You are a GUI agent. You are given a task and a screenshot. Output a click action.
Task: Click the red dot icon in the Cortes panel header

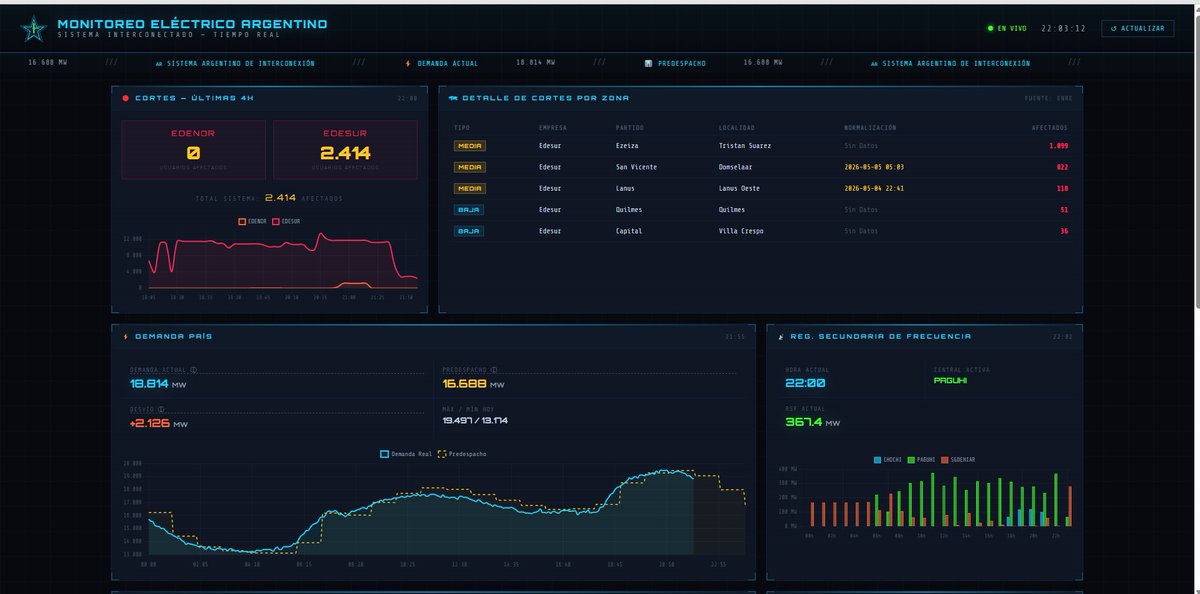[x=125, y=98]
